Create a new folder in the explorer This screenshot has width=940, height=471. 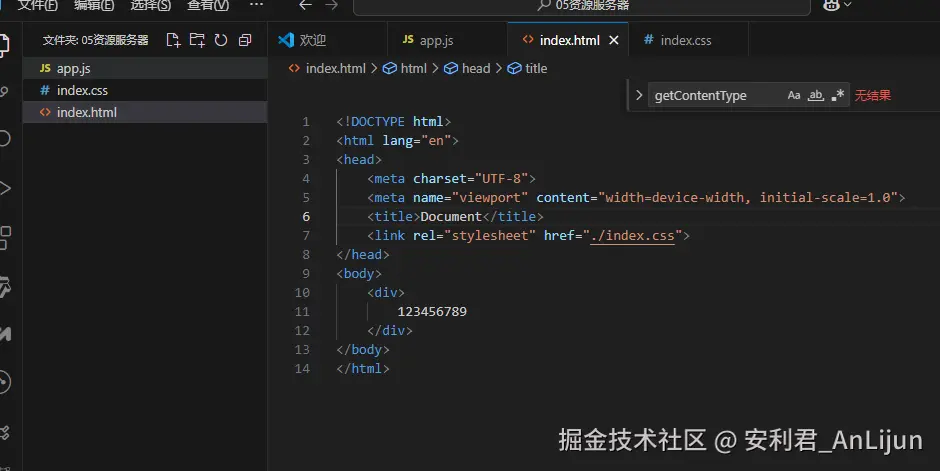[197, 40]
